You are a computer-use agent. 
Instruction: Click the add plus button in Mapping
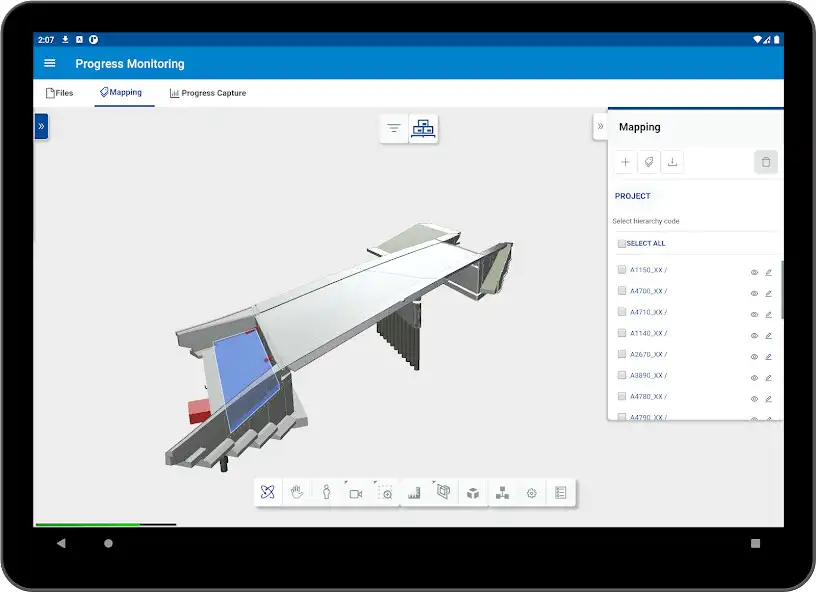[625, 162]
